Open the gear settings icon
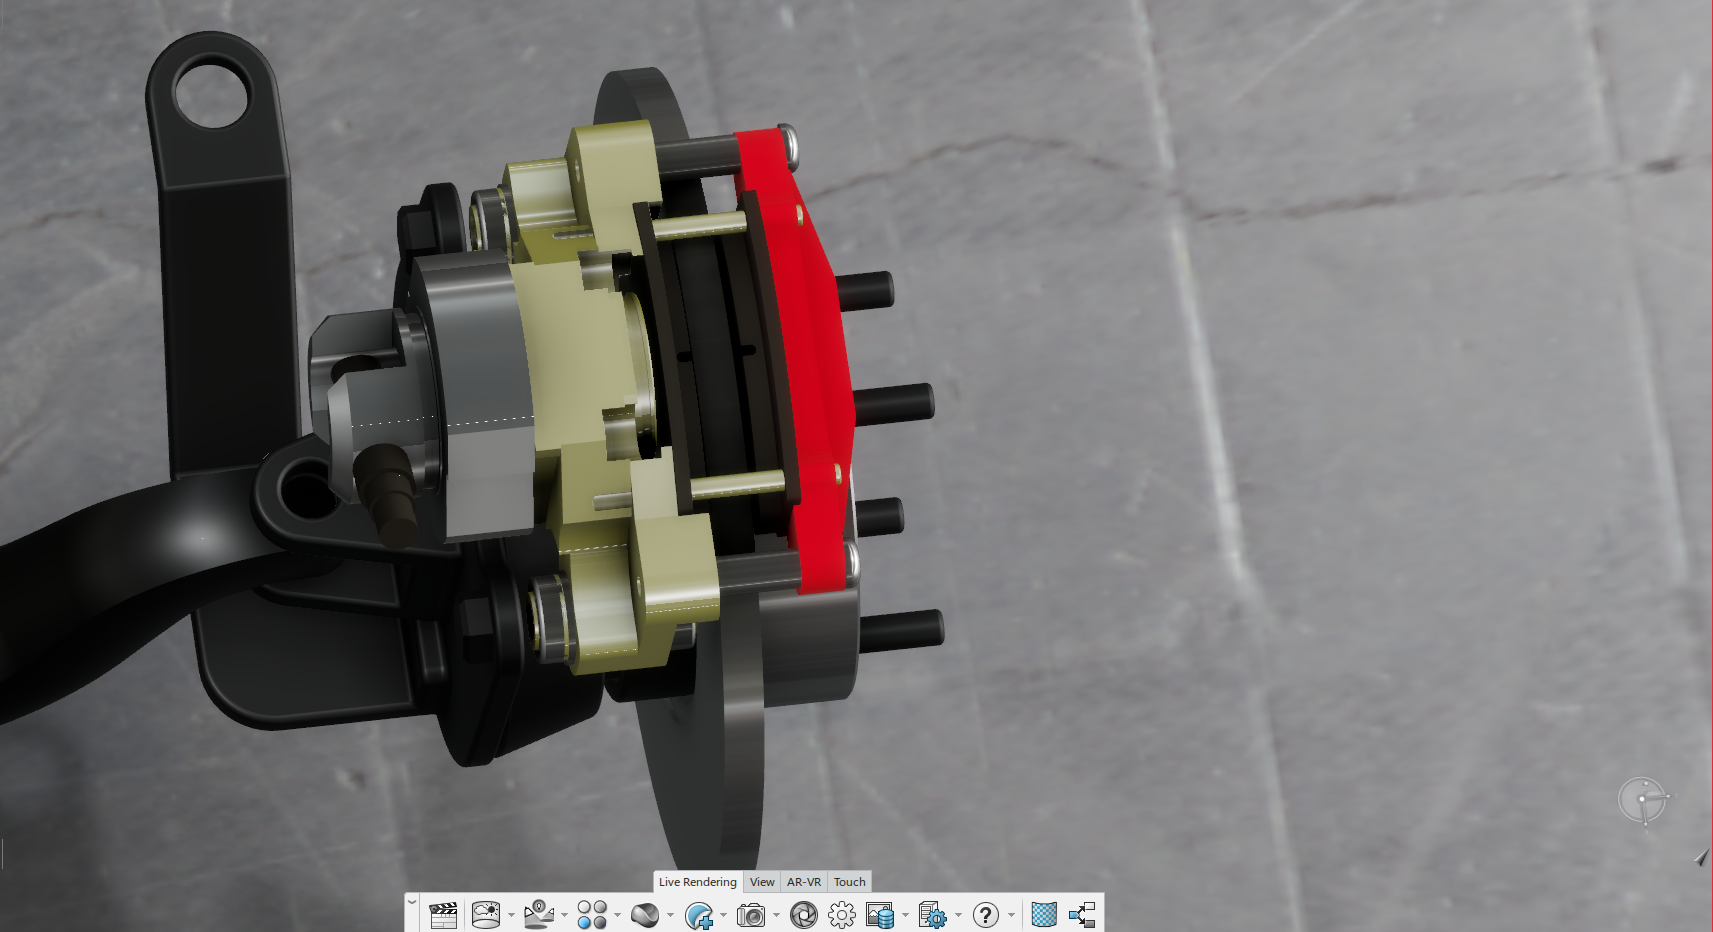The image size is (1713, 932). click(842, 915)
